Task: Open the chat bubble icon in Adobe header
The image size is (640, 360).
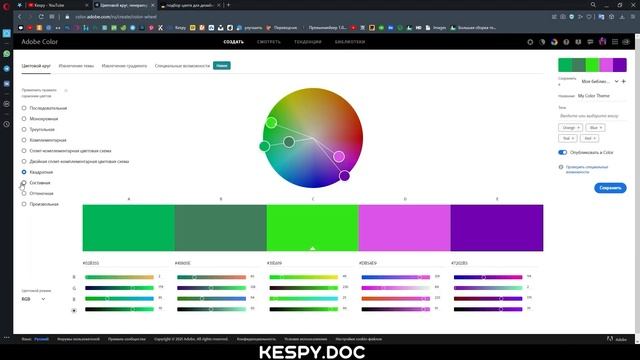Action: pyautogui.click(x=590, y=42)
